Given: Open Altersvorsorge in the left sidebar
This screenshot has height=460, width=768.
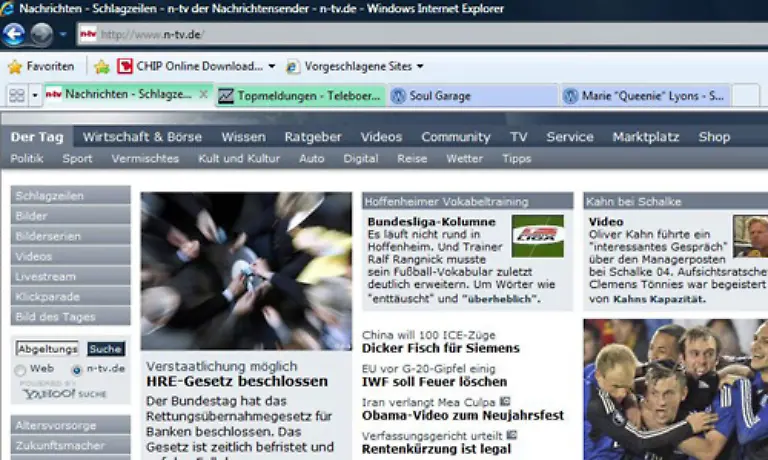Looking at the screenshot, I should [71, 425].
